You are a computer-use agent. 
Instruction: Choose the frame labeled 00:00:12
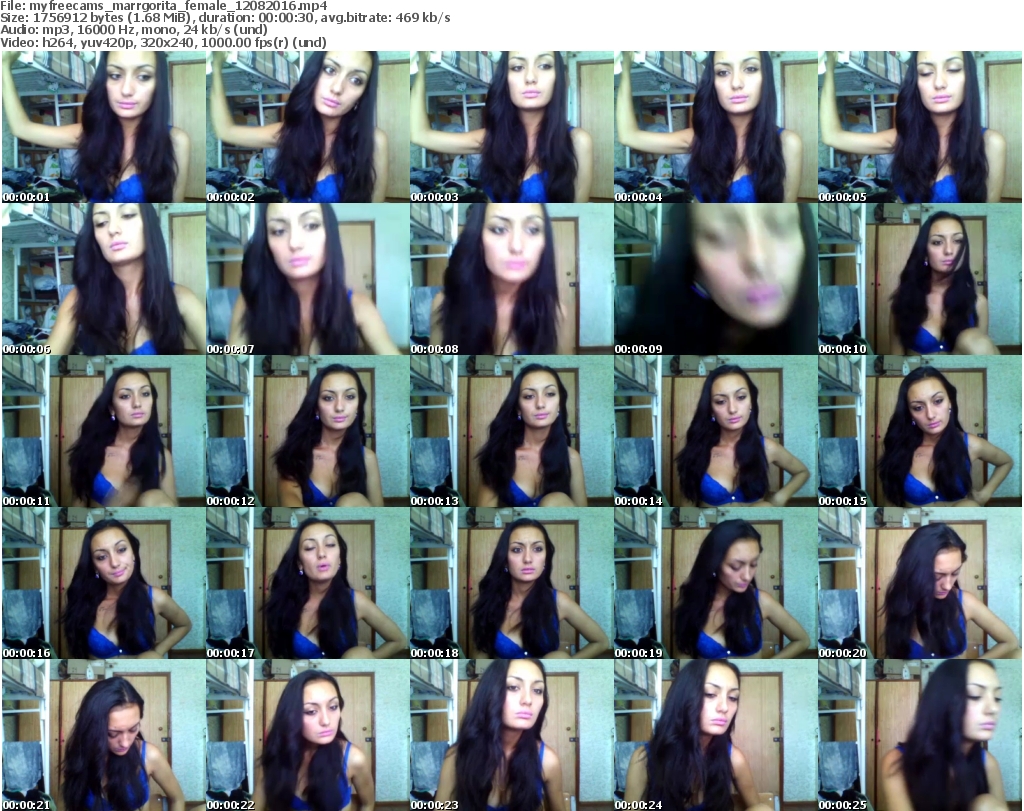pyautogui.click(x=308, y=431)
